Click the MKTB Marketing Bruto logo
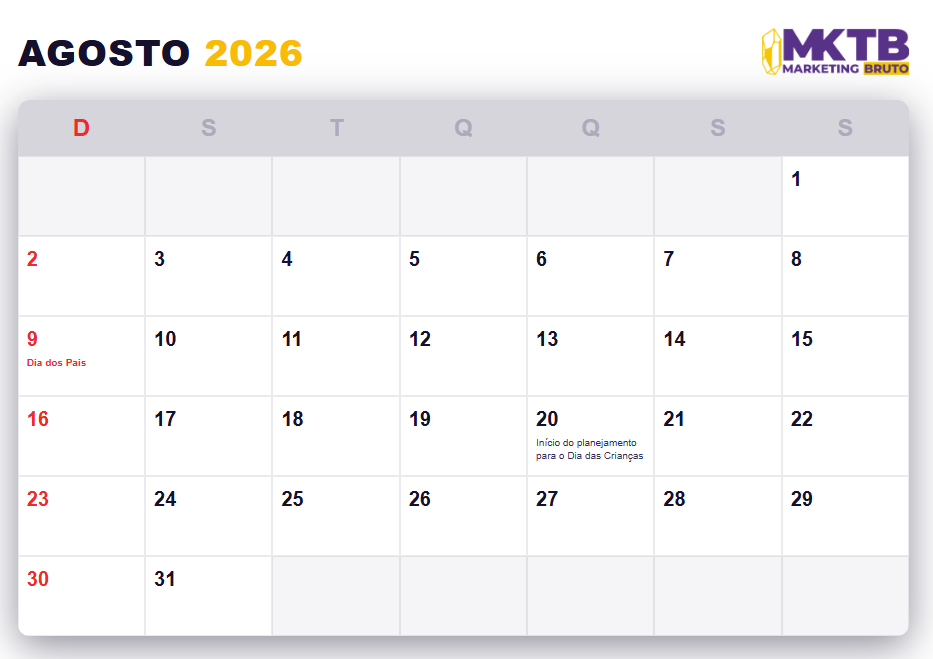Image resolution: width=933 pixels, height=659 pixels. pos(836,52)
